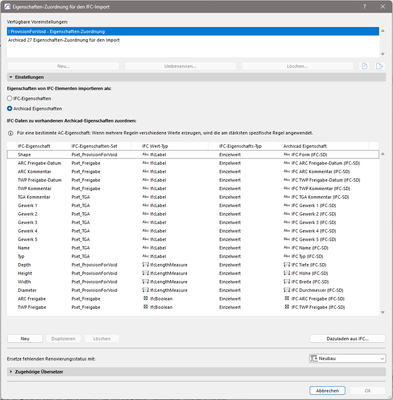
Task: Click the mapping table scrollbar up arrow
Action: (383, 154)
